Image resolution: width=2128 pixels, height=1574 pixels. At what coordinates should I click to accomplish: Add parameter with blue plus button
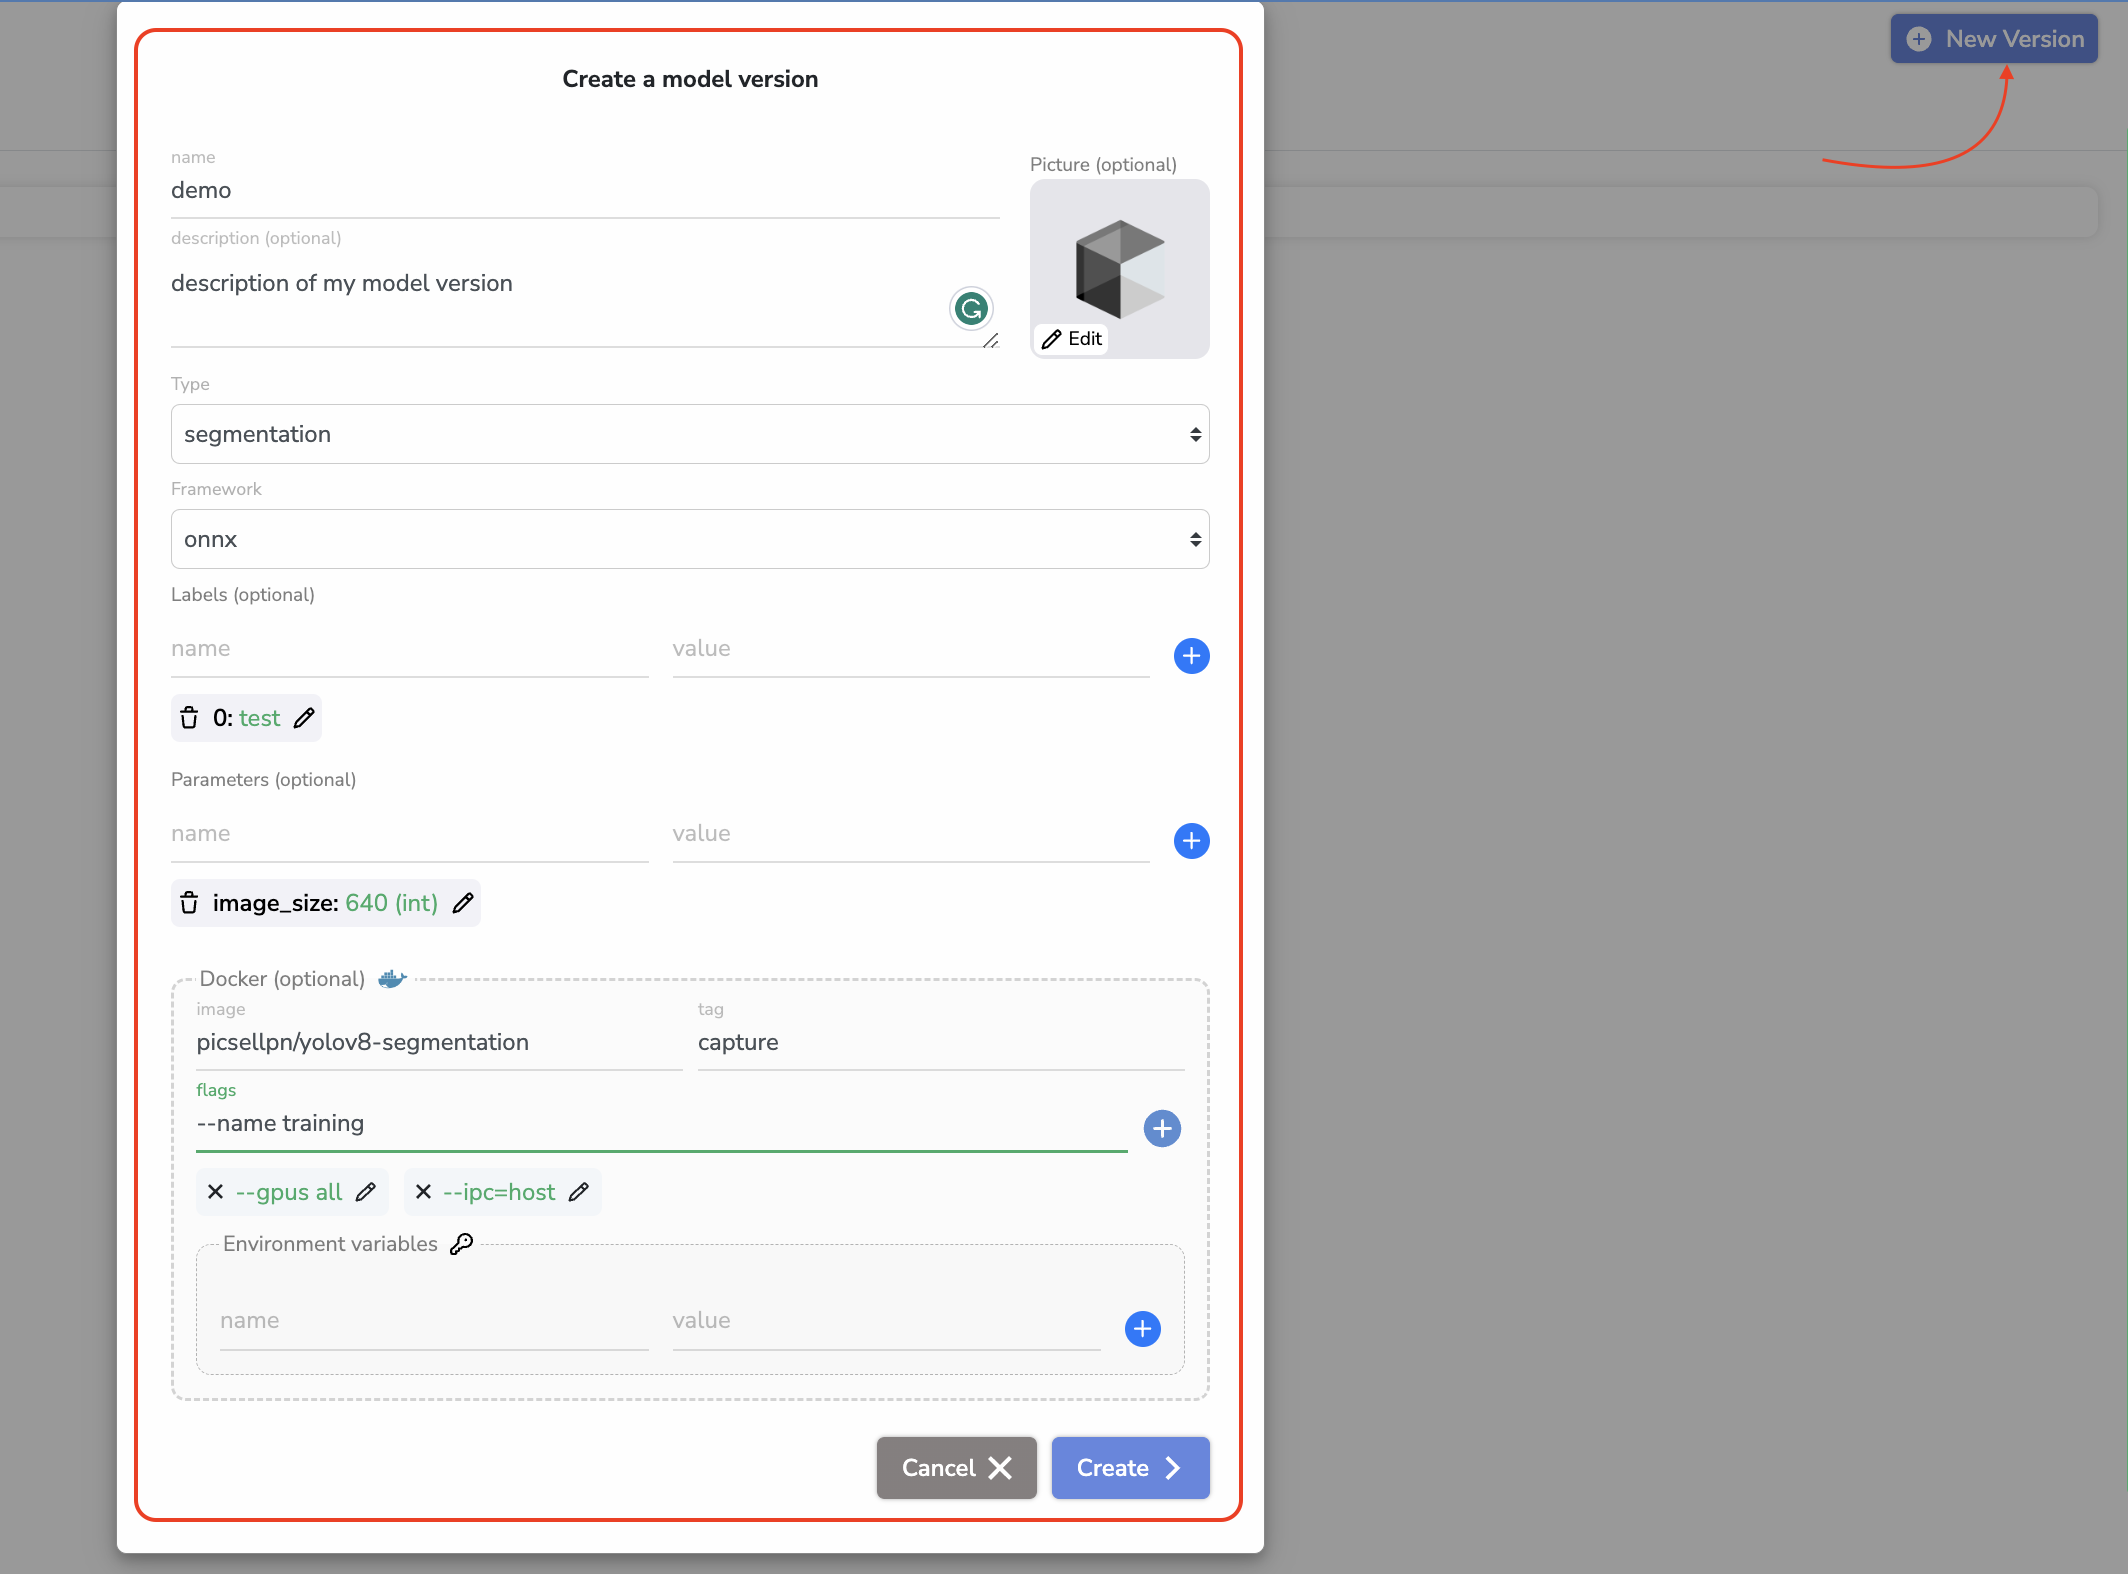coord(1191,841)
